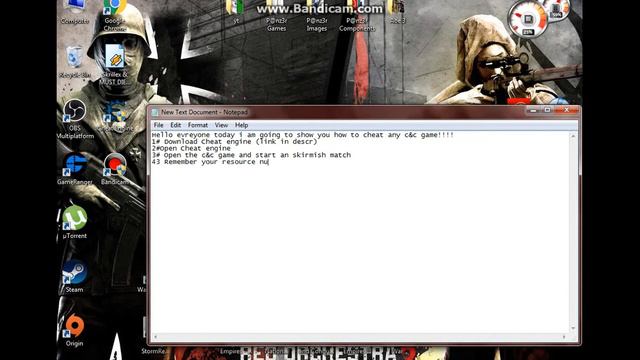Open the Computer desktop icon
Image resolution: width=640 pixels, height=360 pixels.
pos(75,11)
